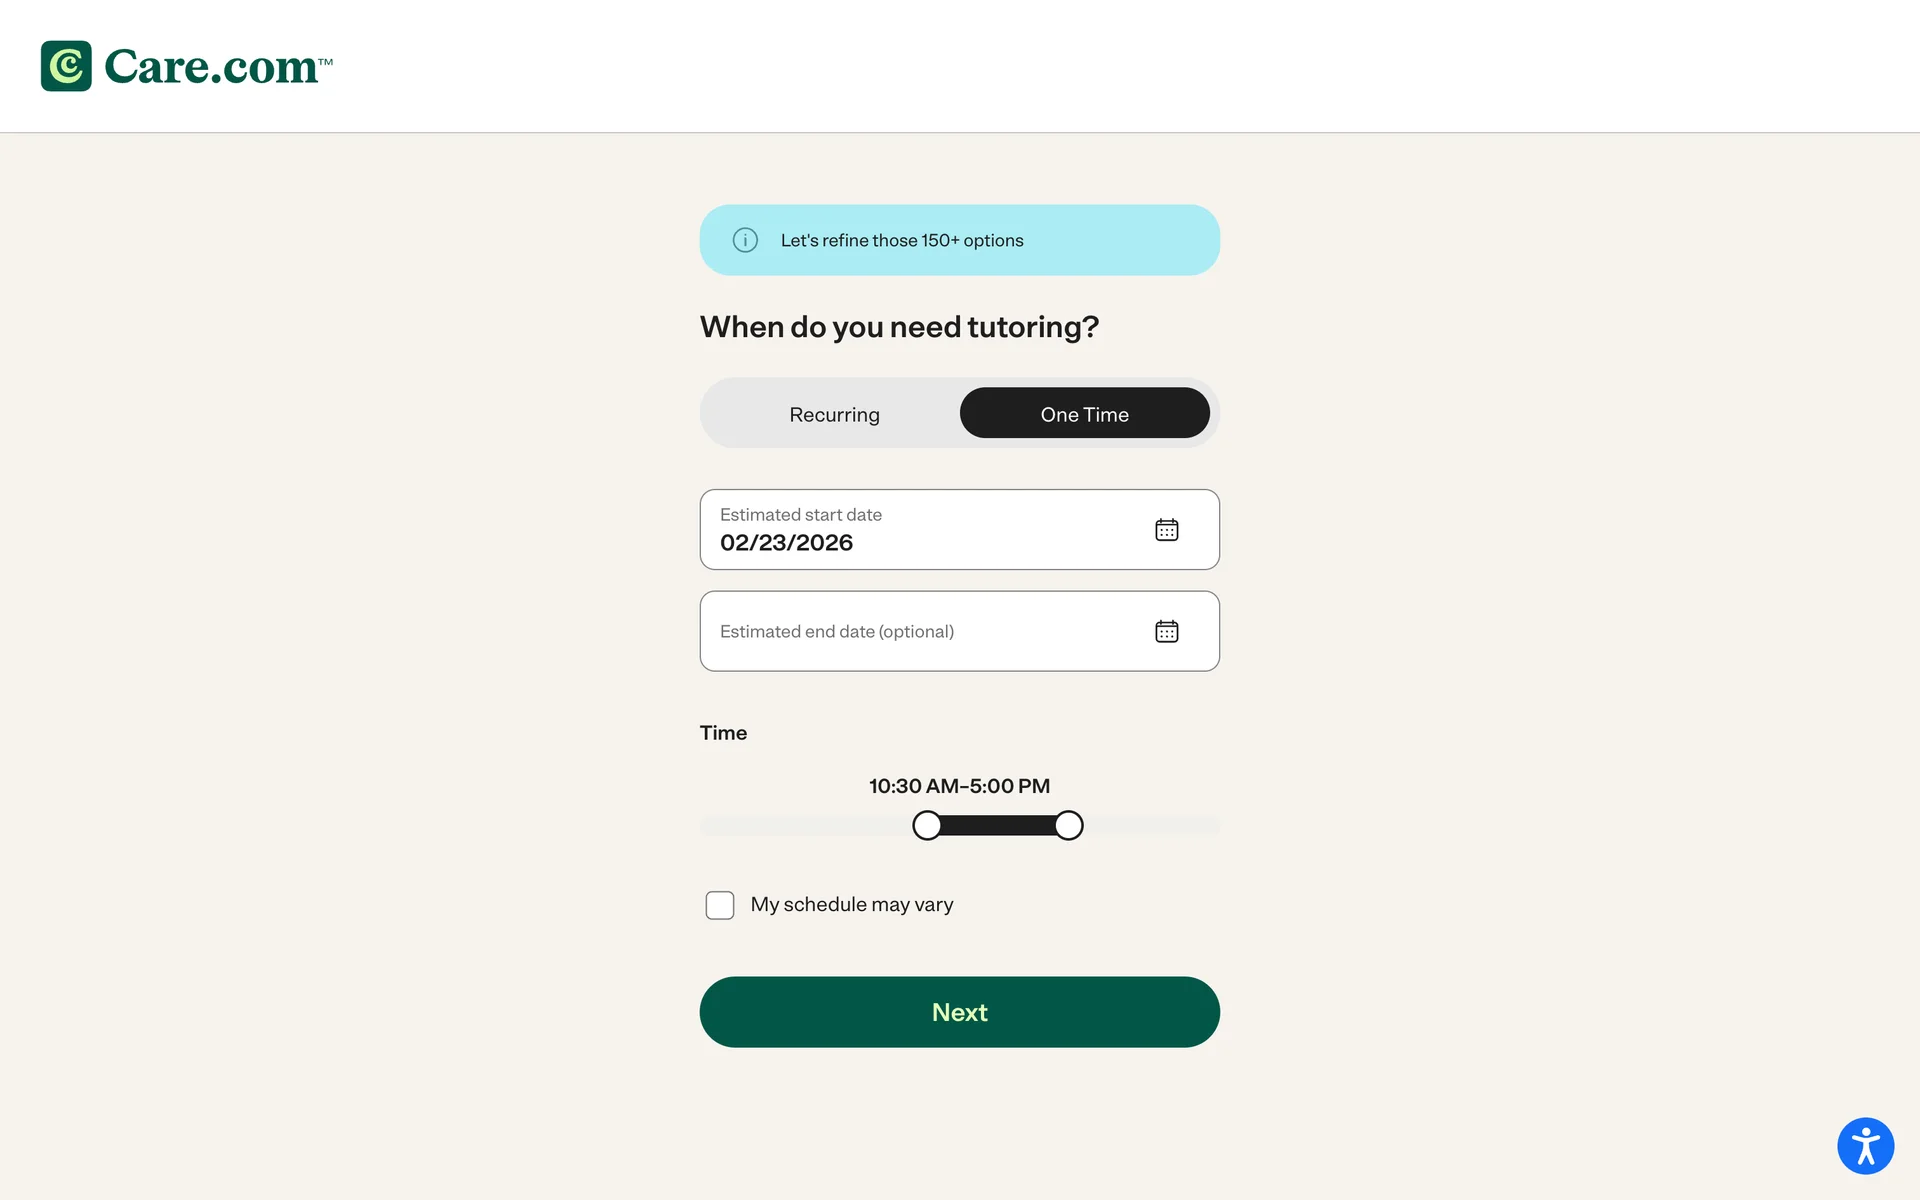This screenshot has height=1200, width=1920.
Task: Click the refine 150+ options banner
Action: (960, 240)
